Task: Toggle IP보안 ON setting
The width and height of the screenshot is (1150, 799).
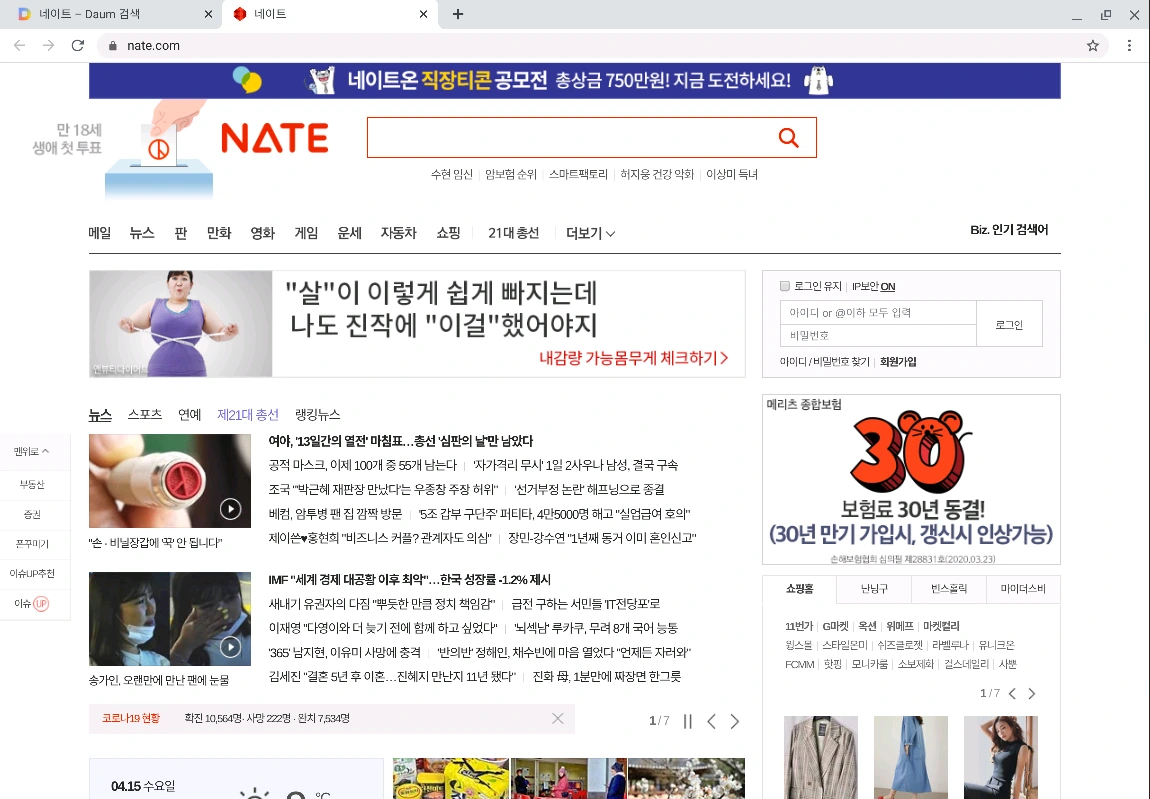Action: pyautogui.click(x=874, y=286)
